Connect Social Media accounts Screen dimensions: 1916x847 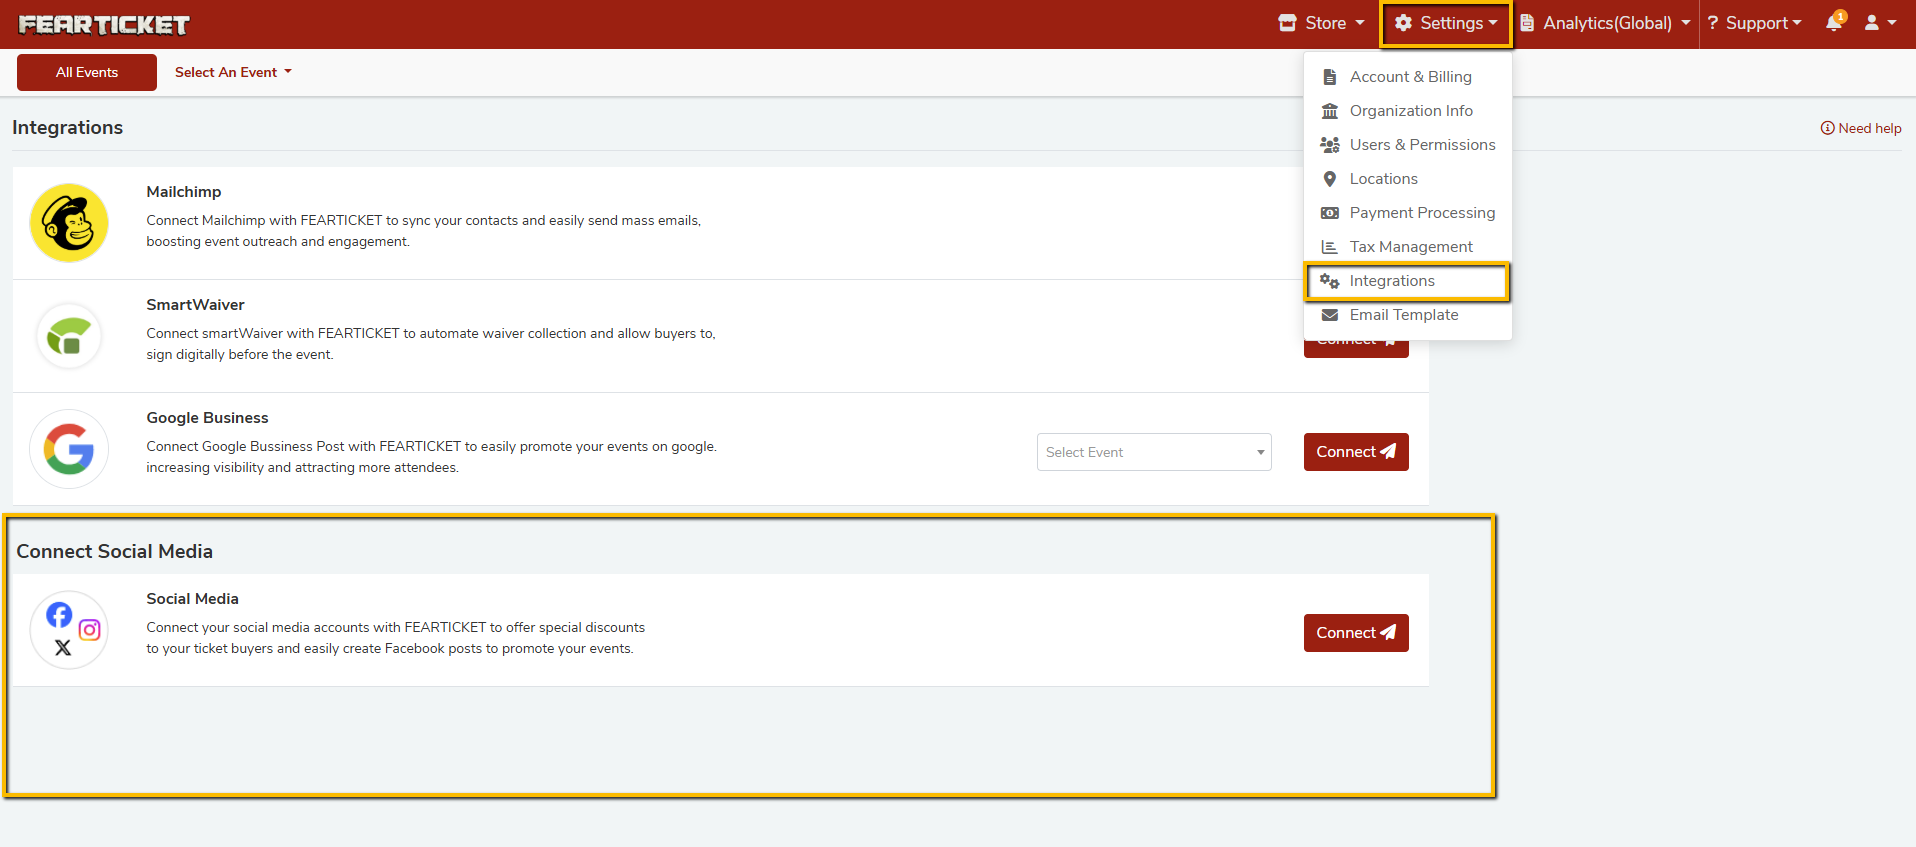[x=1356, y=633]
